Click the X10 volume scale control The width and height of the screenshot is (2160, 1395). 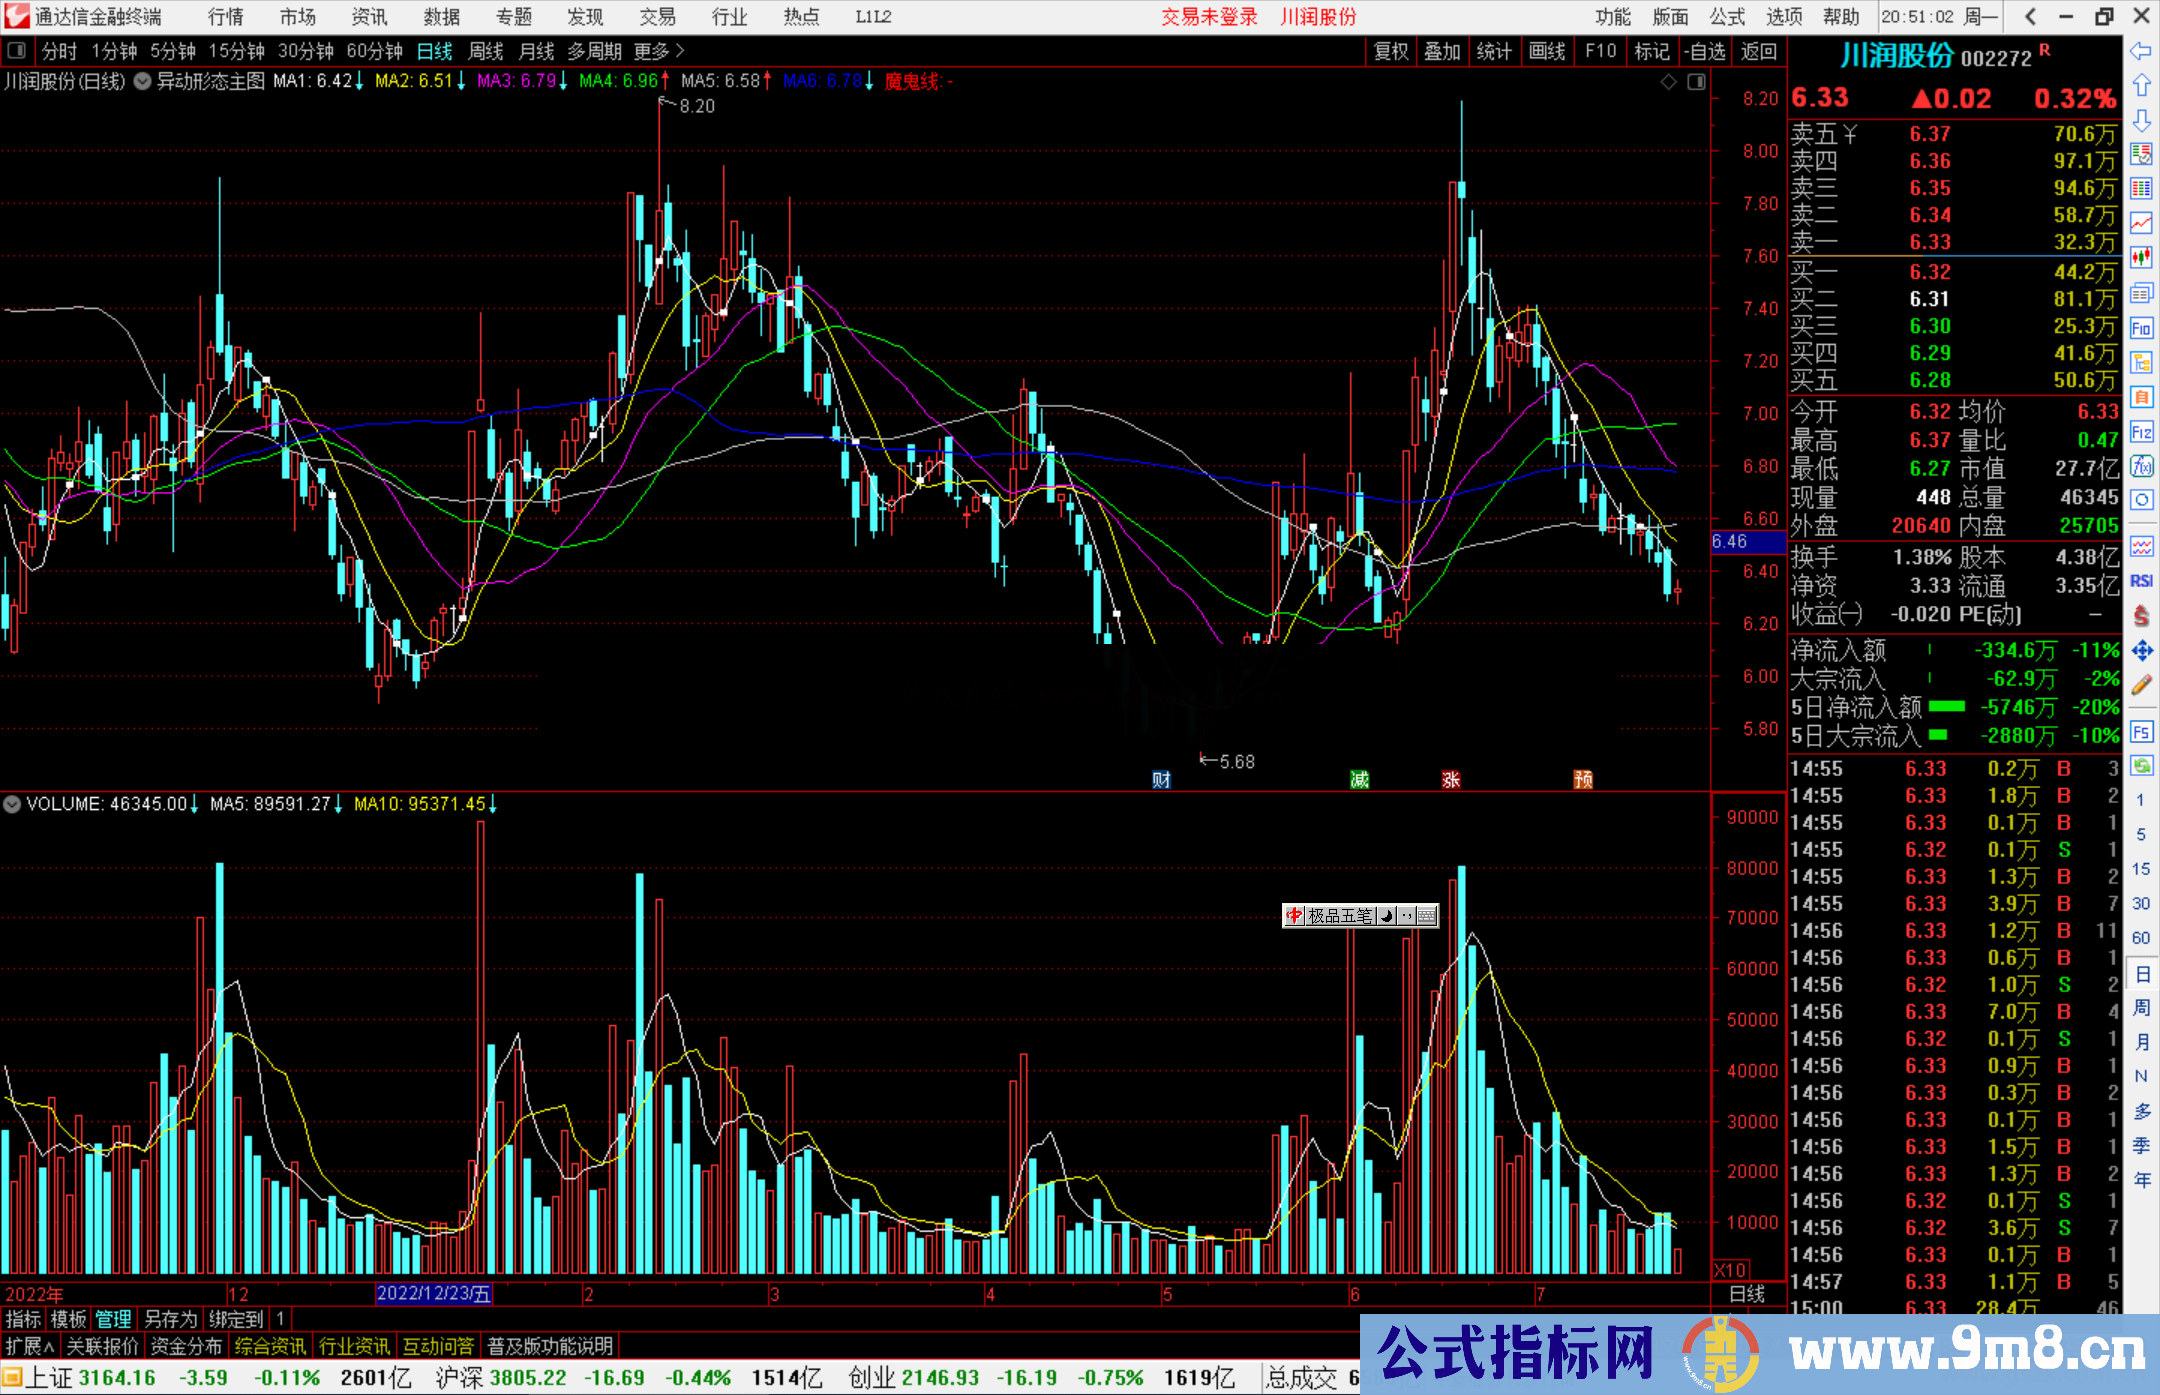[x=1730, y=1269]
